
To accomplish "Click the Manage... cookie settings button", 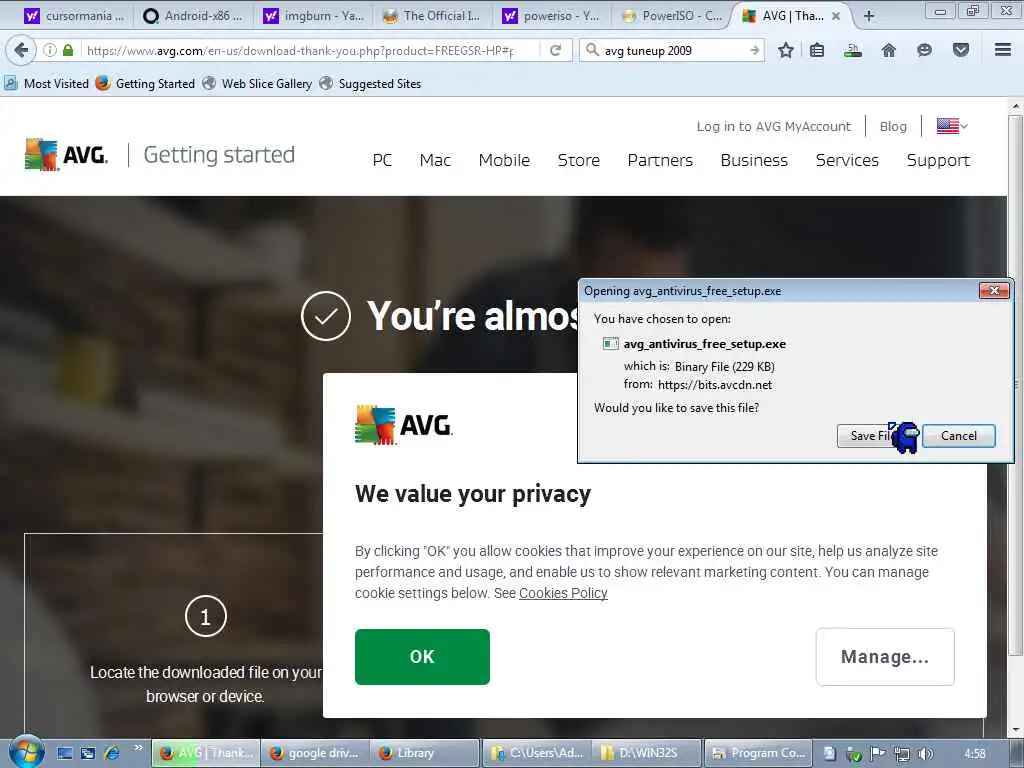I will coord(885,657).
